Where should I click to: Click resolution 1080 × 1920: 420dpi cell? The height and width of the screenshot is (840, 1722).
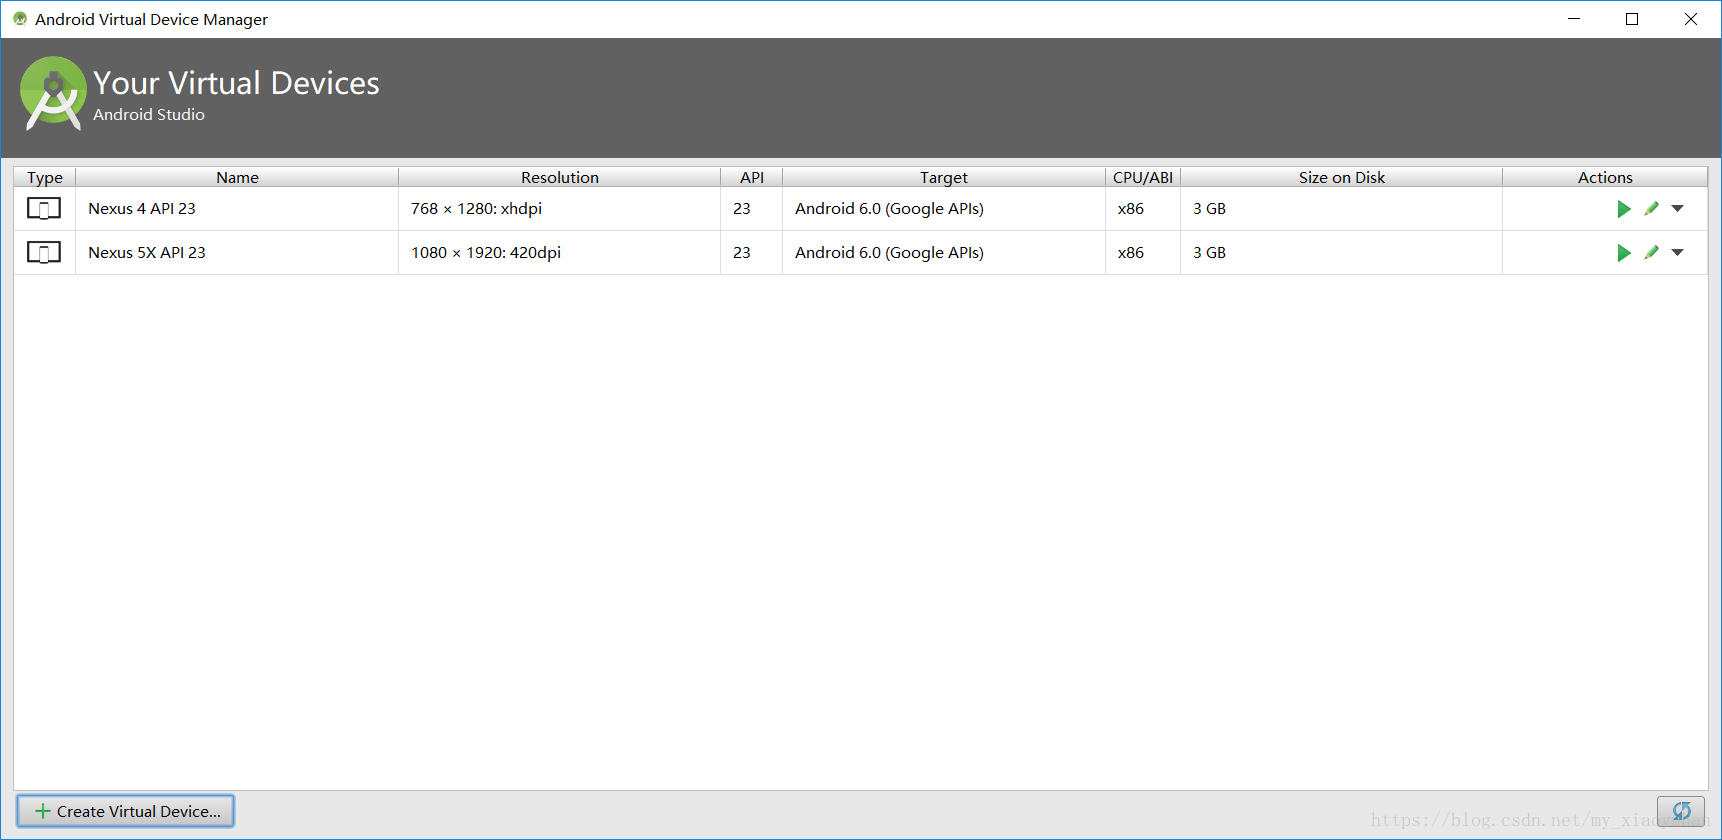click(x=560, y=253)
